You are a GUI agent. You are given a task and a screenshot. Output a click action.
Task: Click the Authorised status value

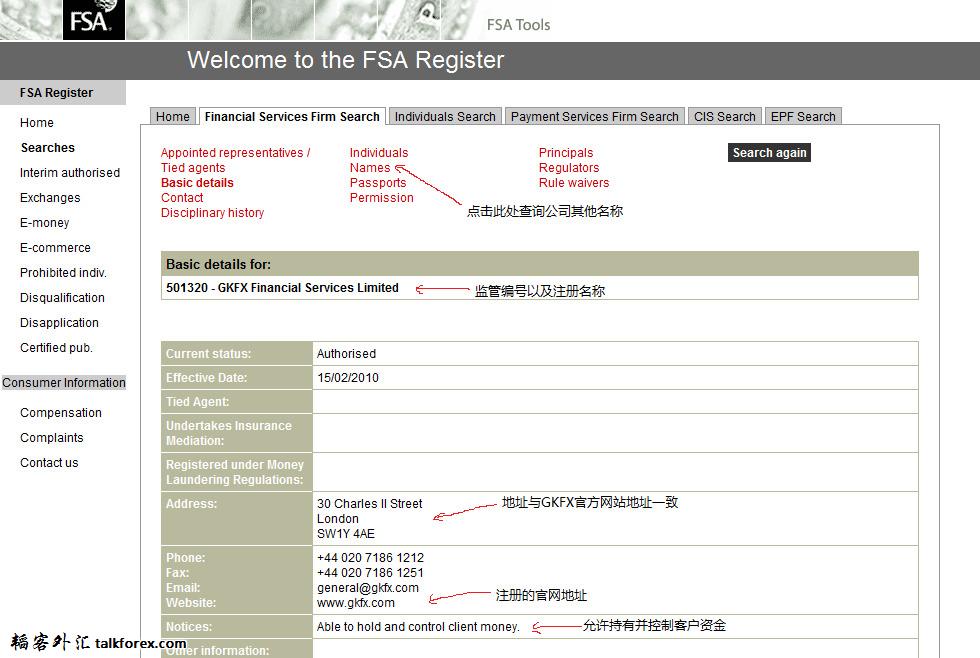pos(346,354)
